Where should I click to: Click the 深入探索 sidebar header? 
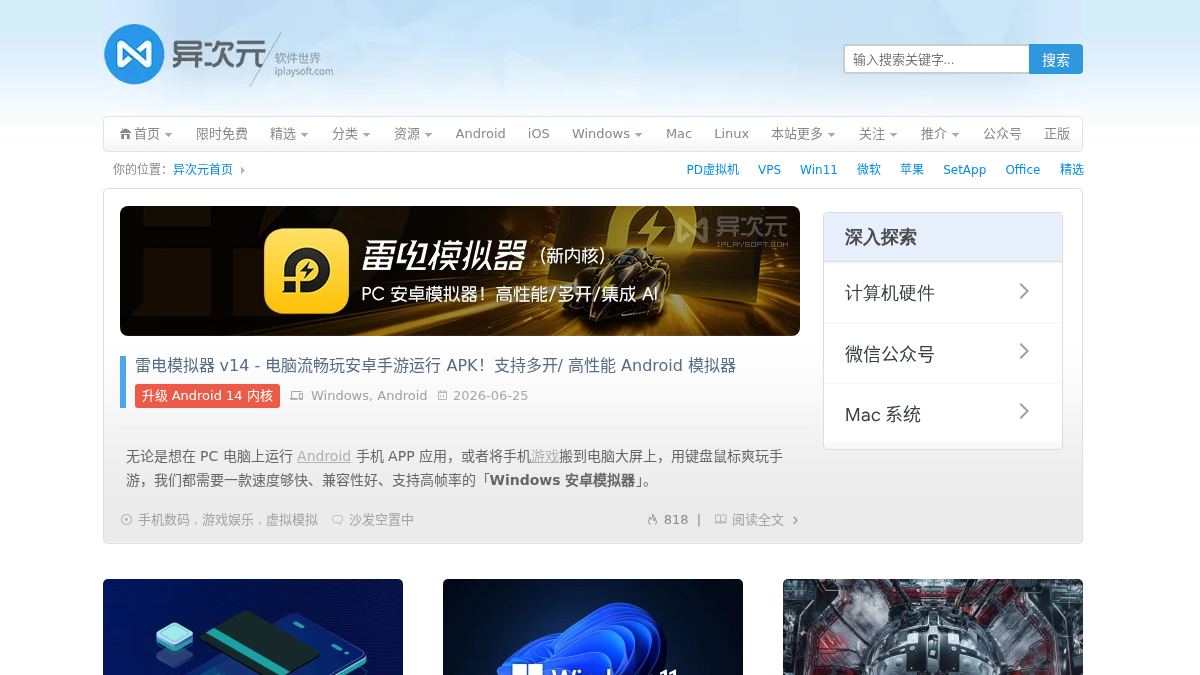(943, 237)
